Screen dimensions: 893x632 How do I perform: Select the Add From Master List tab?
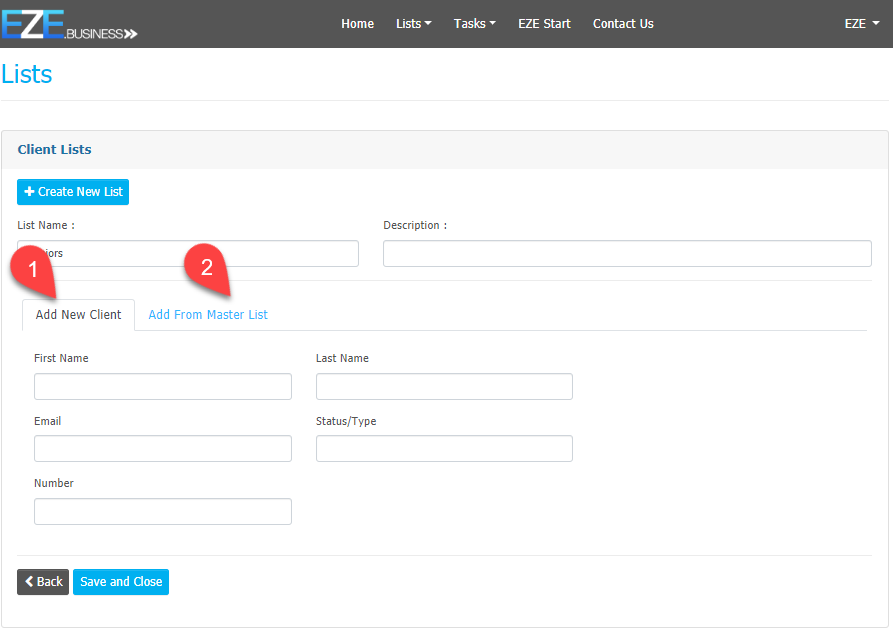tap(208, 315)
